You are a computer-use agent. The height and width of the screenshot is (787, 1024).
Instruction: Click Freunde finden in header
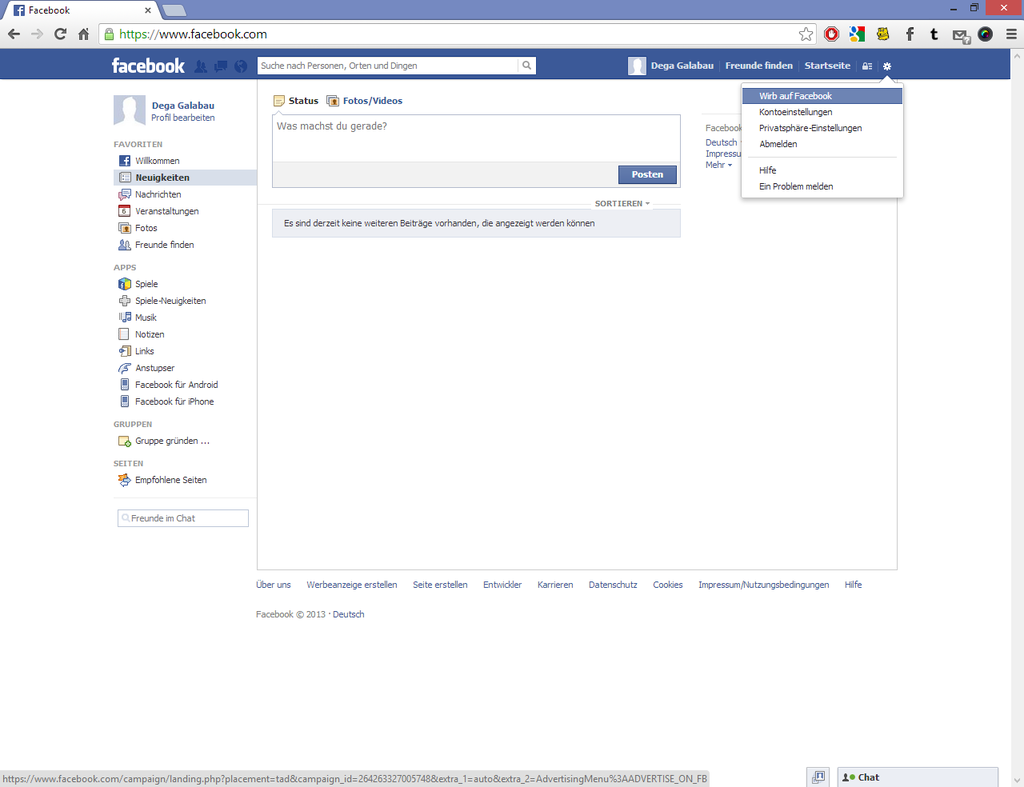pyautogui.click(x=759, y=66)
